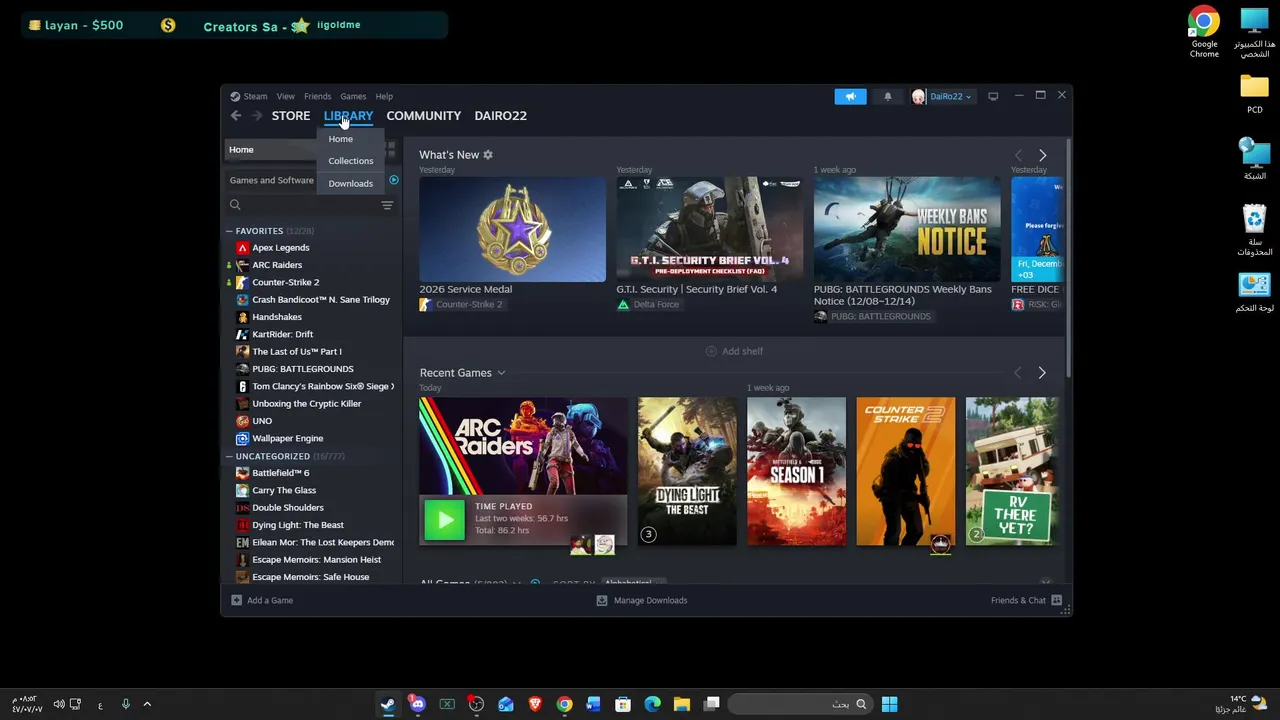The image size is (1280, 720).
Task: Click the plus icon on Add a Game
Action: click(236, 600)
